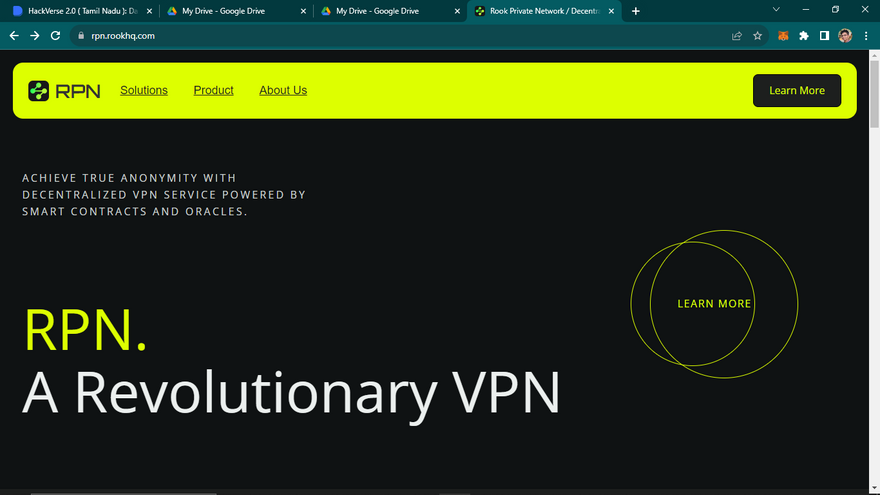Visit the About Us link

[x=283, y=90]
